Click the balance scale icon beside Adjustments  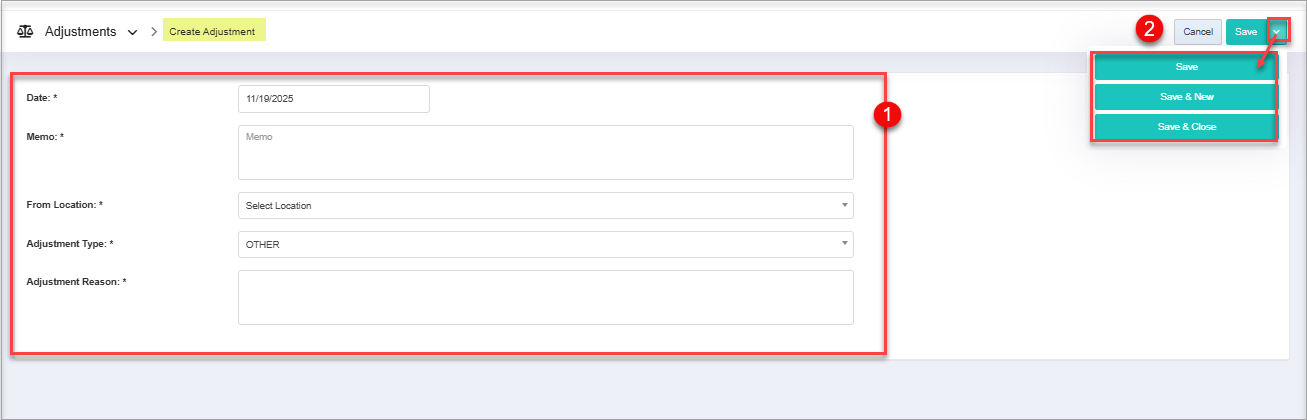(x=26, y=31)
